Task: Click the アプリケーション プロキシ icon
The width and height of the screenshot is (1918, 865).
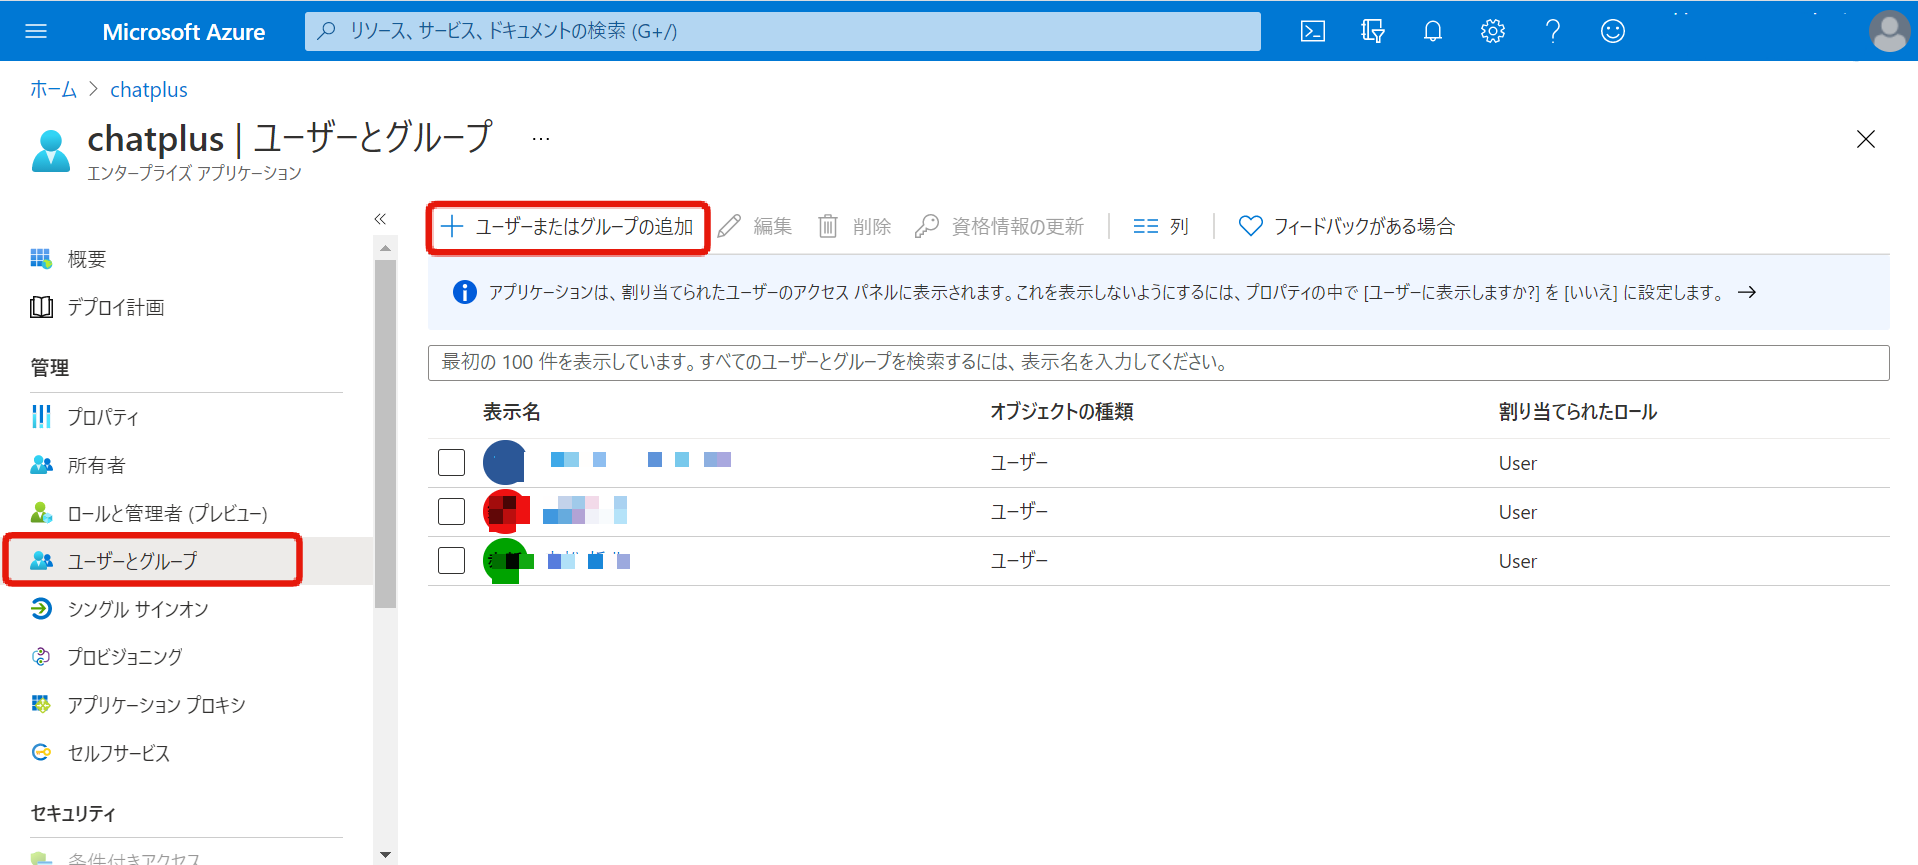Action: [41, 705]
